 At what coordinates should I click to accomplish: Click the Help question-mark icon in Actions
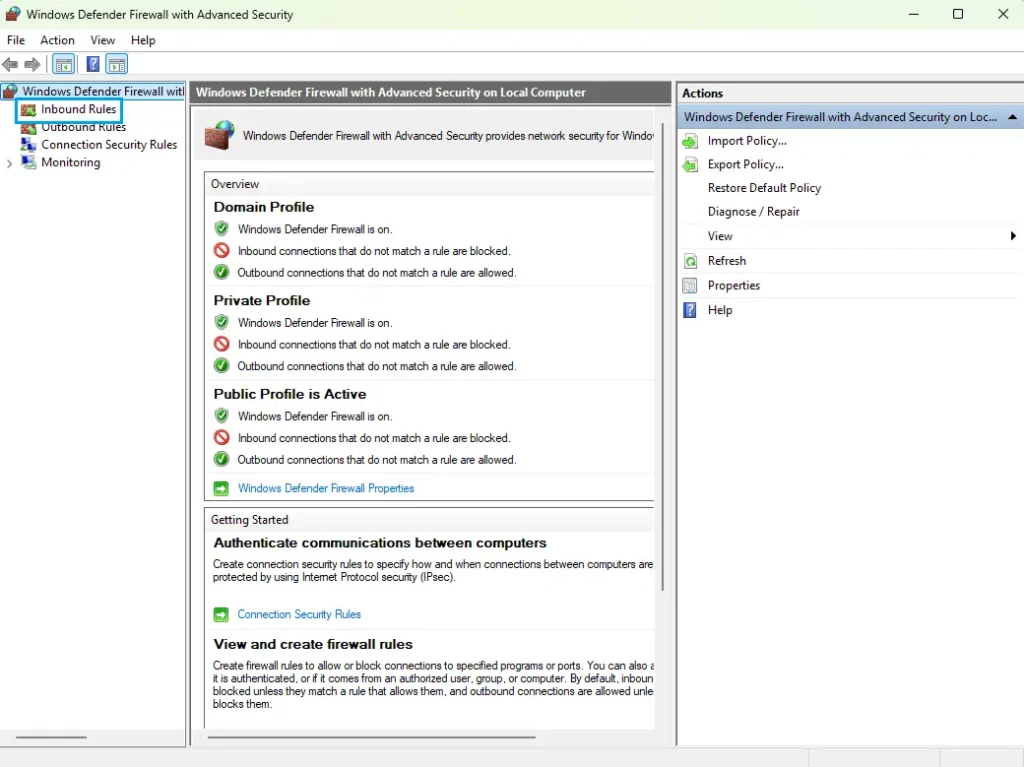[x=690, y=310]
